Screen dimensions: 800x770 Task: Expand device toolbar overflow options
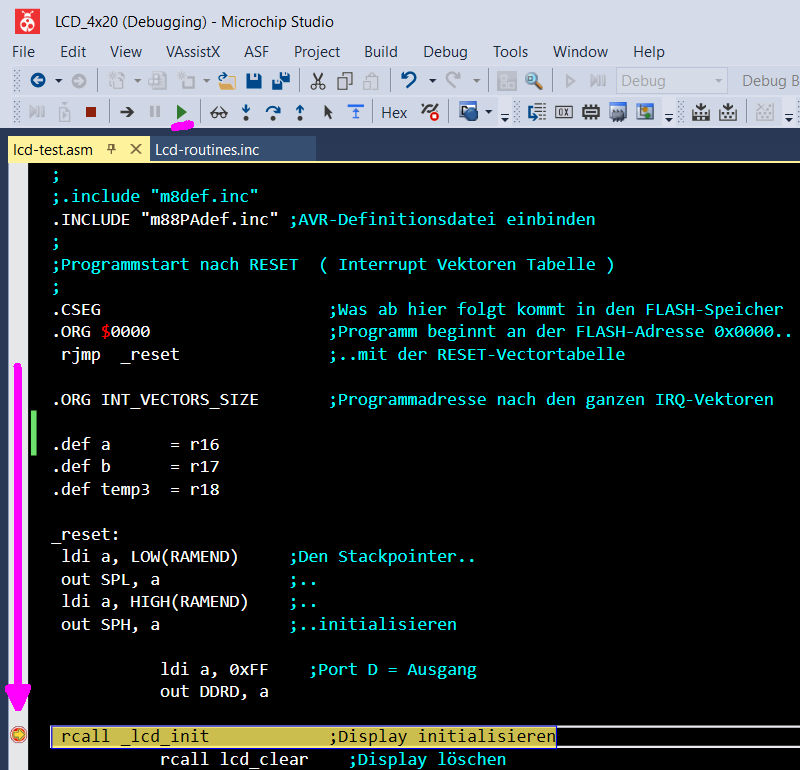(x=789, y=118)
